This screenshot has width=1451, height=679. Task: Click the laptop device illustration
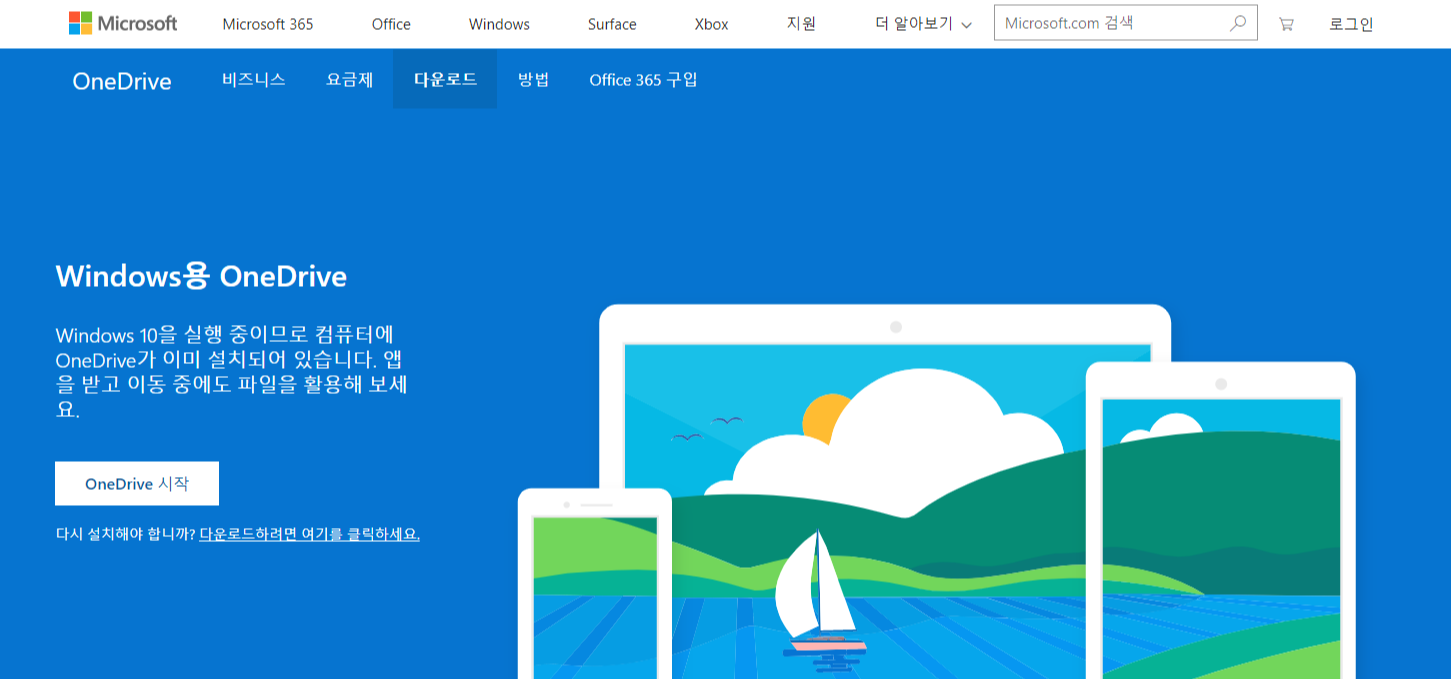tap(885, 491)
